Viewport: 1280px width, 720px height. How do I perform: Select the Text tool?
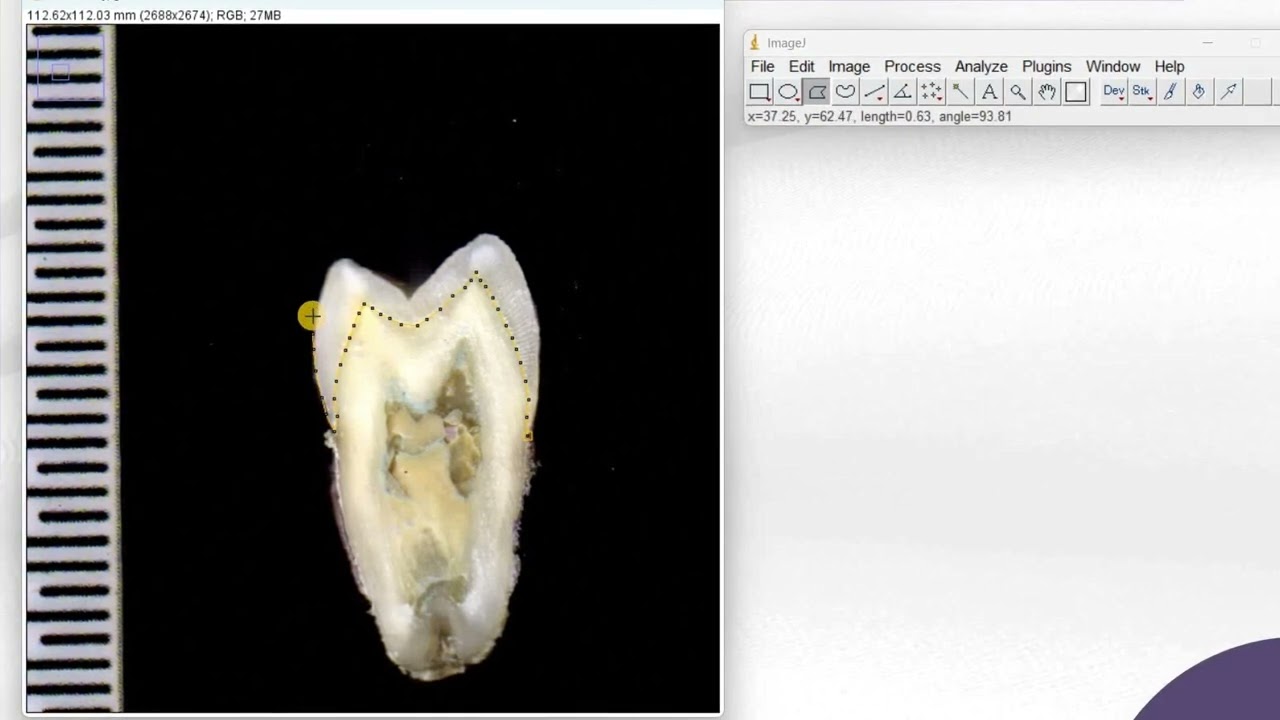click(x=989, y=92)
